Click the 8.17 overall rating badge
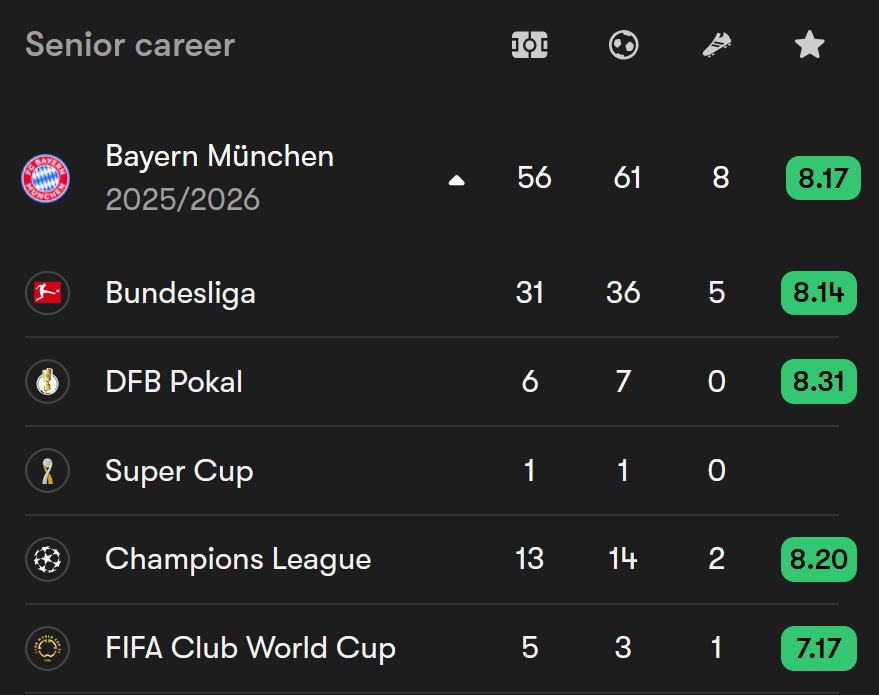Screen dimensions: 879x695 (823, 178)
